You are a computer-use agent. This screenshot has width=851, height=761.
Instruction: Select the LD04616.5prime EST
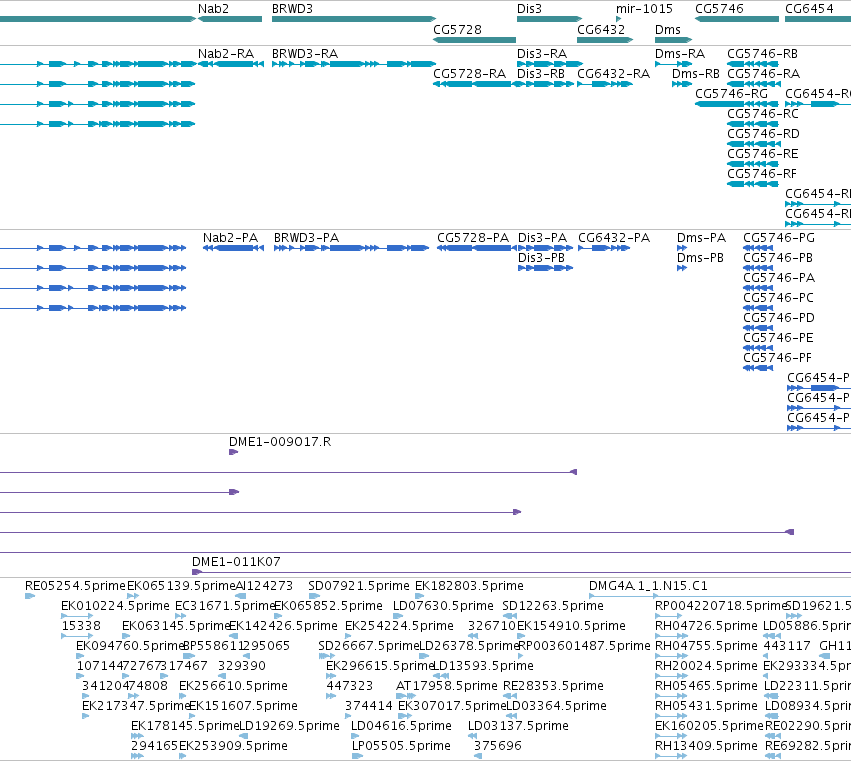point(355,737)
